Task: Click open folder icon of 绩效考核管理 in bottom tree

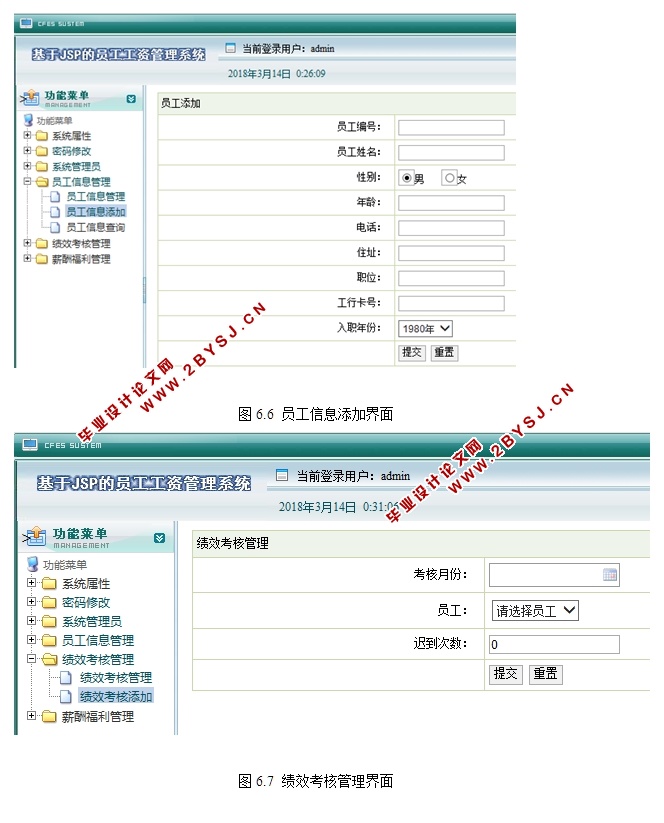Action: [50, 659]
